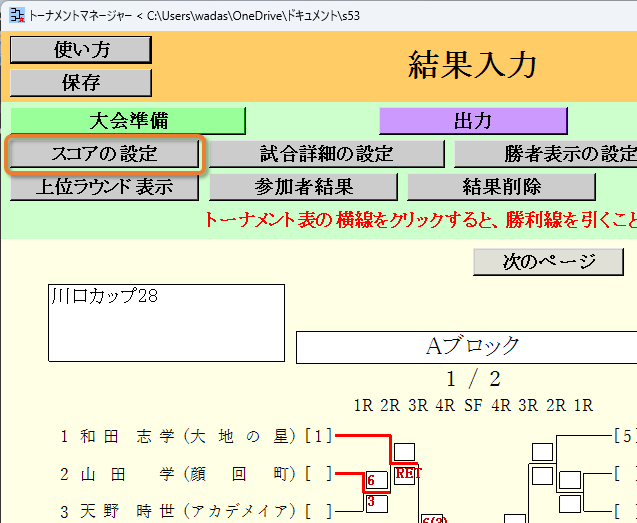Click the 川口カップ28 tournament name field
This screenshot has height=523, width=637.
(x=166, y=323)
